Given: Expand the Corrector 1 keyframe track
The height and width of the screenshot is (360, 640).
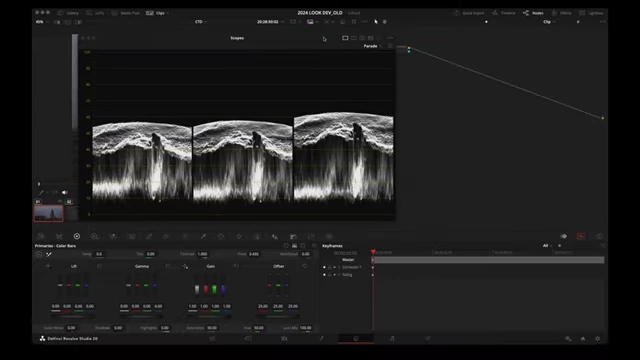Looking at the screenshot, I should [339, 267].
